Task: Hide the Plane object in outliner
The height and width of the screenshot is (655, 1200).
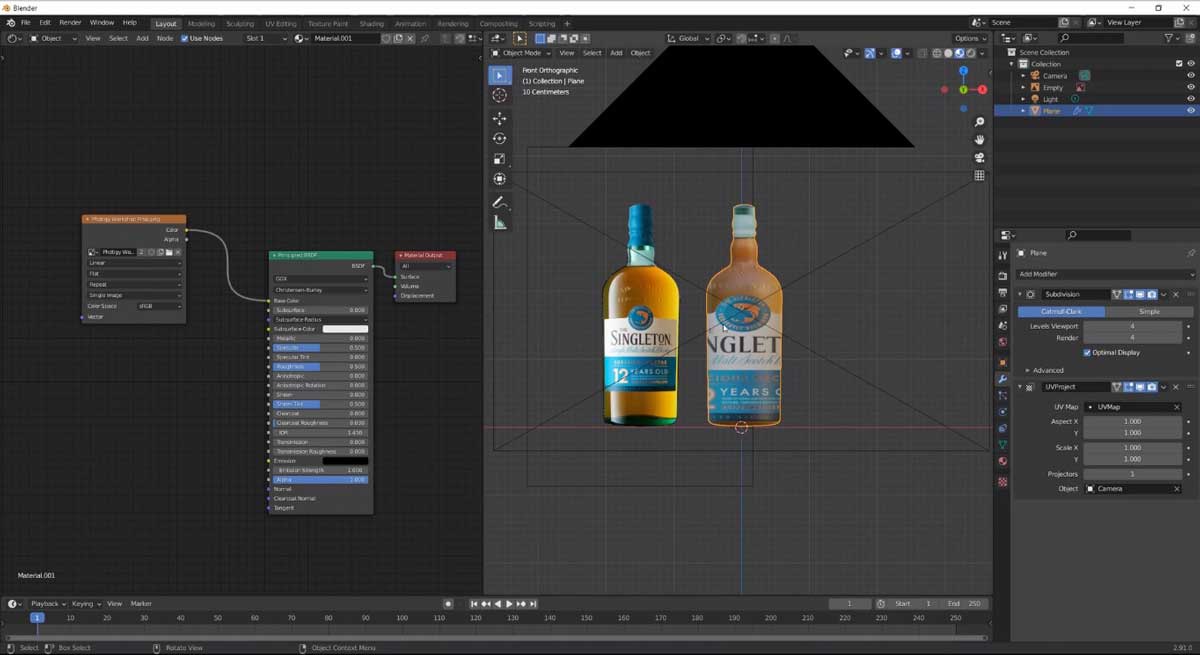Action: (1191, 111)
